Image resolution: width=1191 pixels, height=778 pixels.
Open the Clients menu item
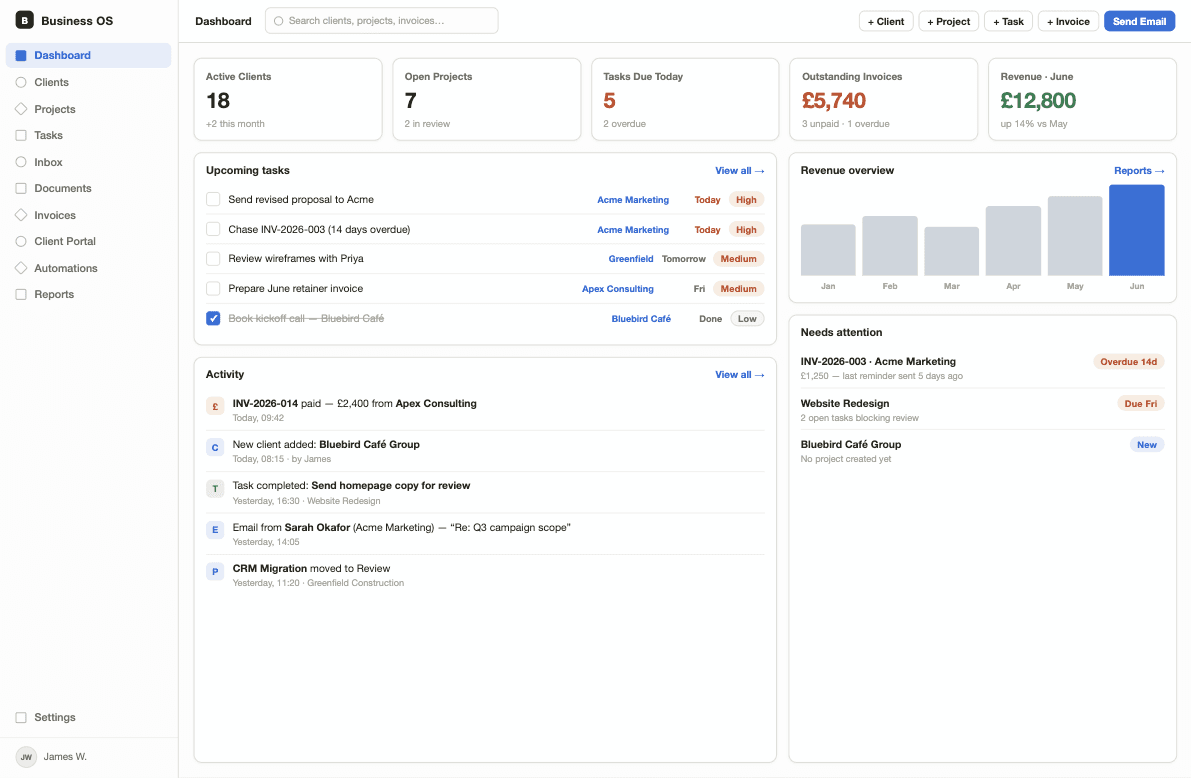pyautogui.click(x=88, y=82)
